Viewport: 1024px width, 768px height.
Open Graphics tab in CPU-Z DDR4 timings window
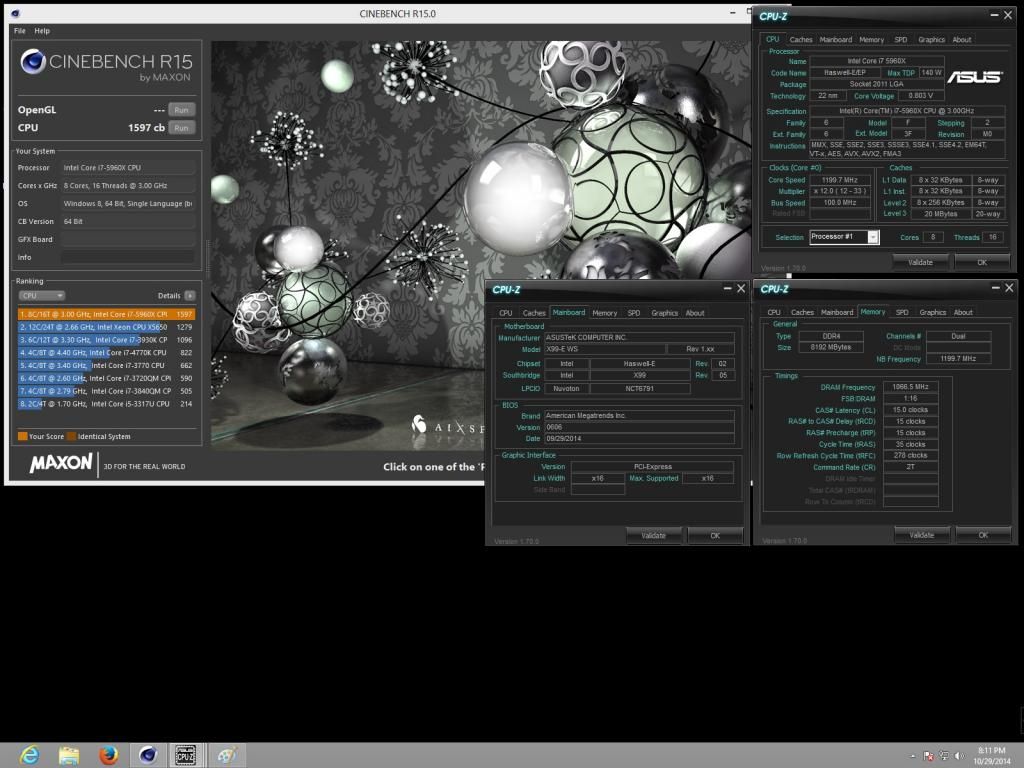[933, 313]
